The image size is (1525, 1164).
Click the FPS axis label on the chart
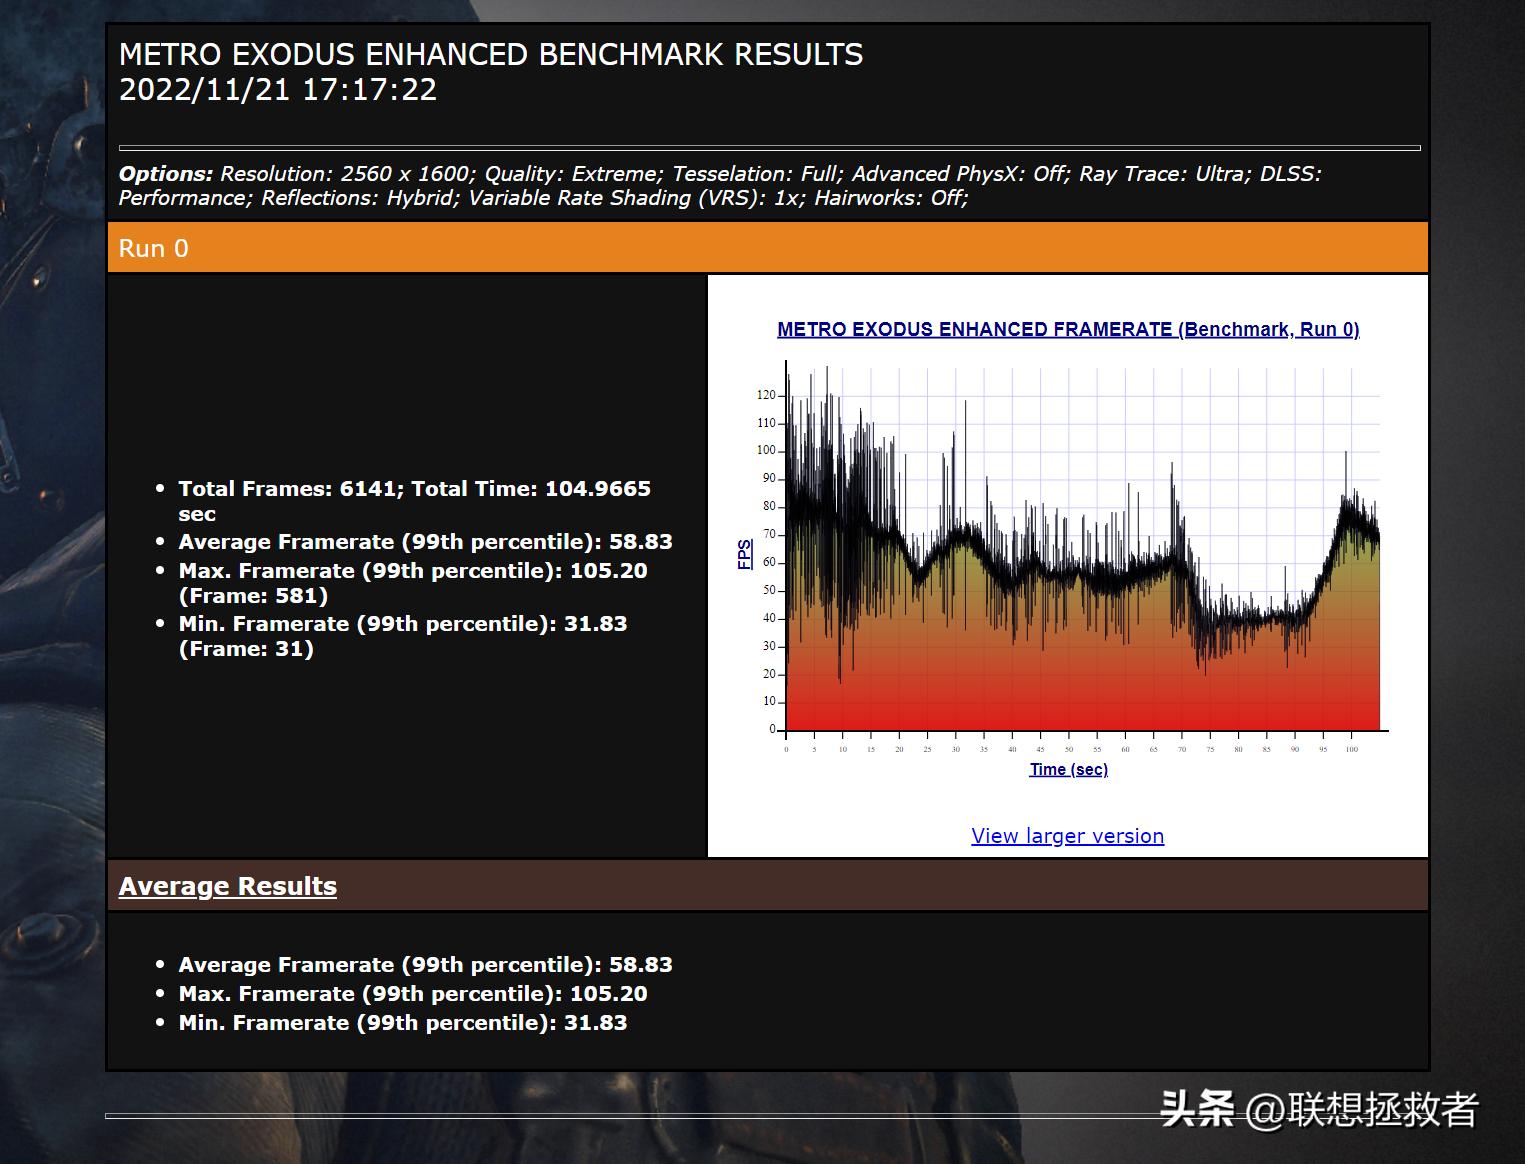[744, 555]
